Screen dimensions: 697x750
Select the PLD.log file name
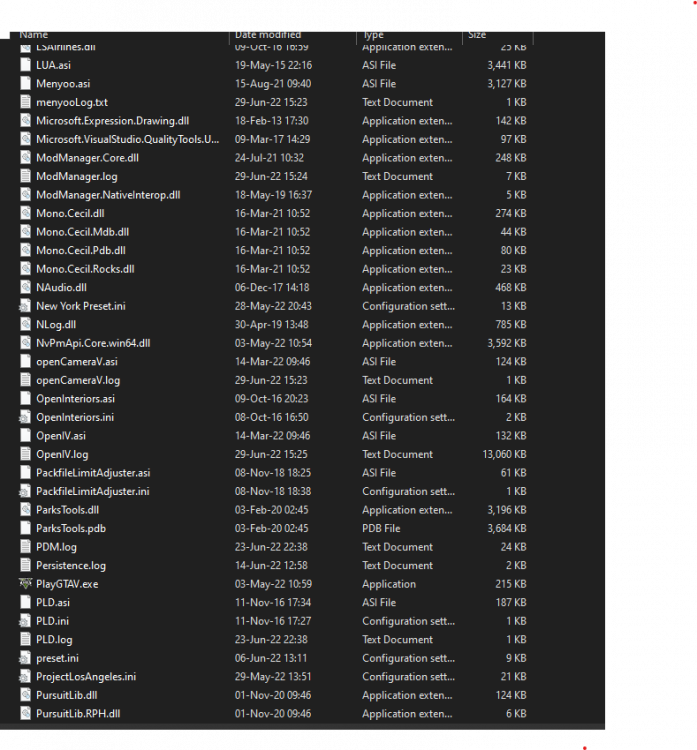pos(54,640)
